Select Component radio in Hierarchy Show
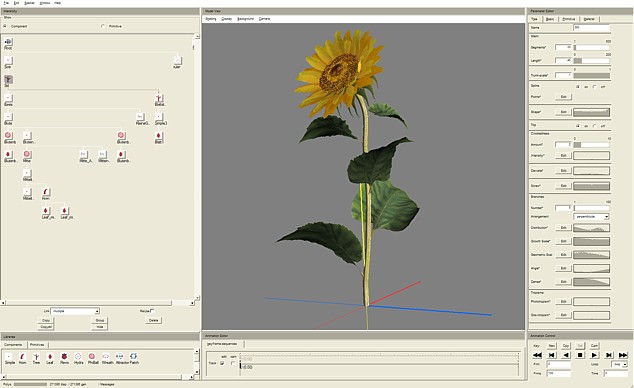The image size is (634, 388). [x=5, y=26]
